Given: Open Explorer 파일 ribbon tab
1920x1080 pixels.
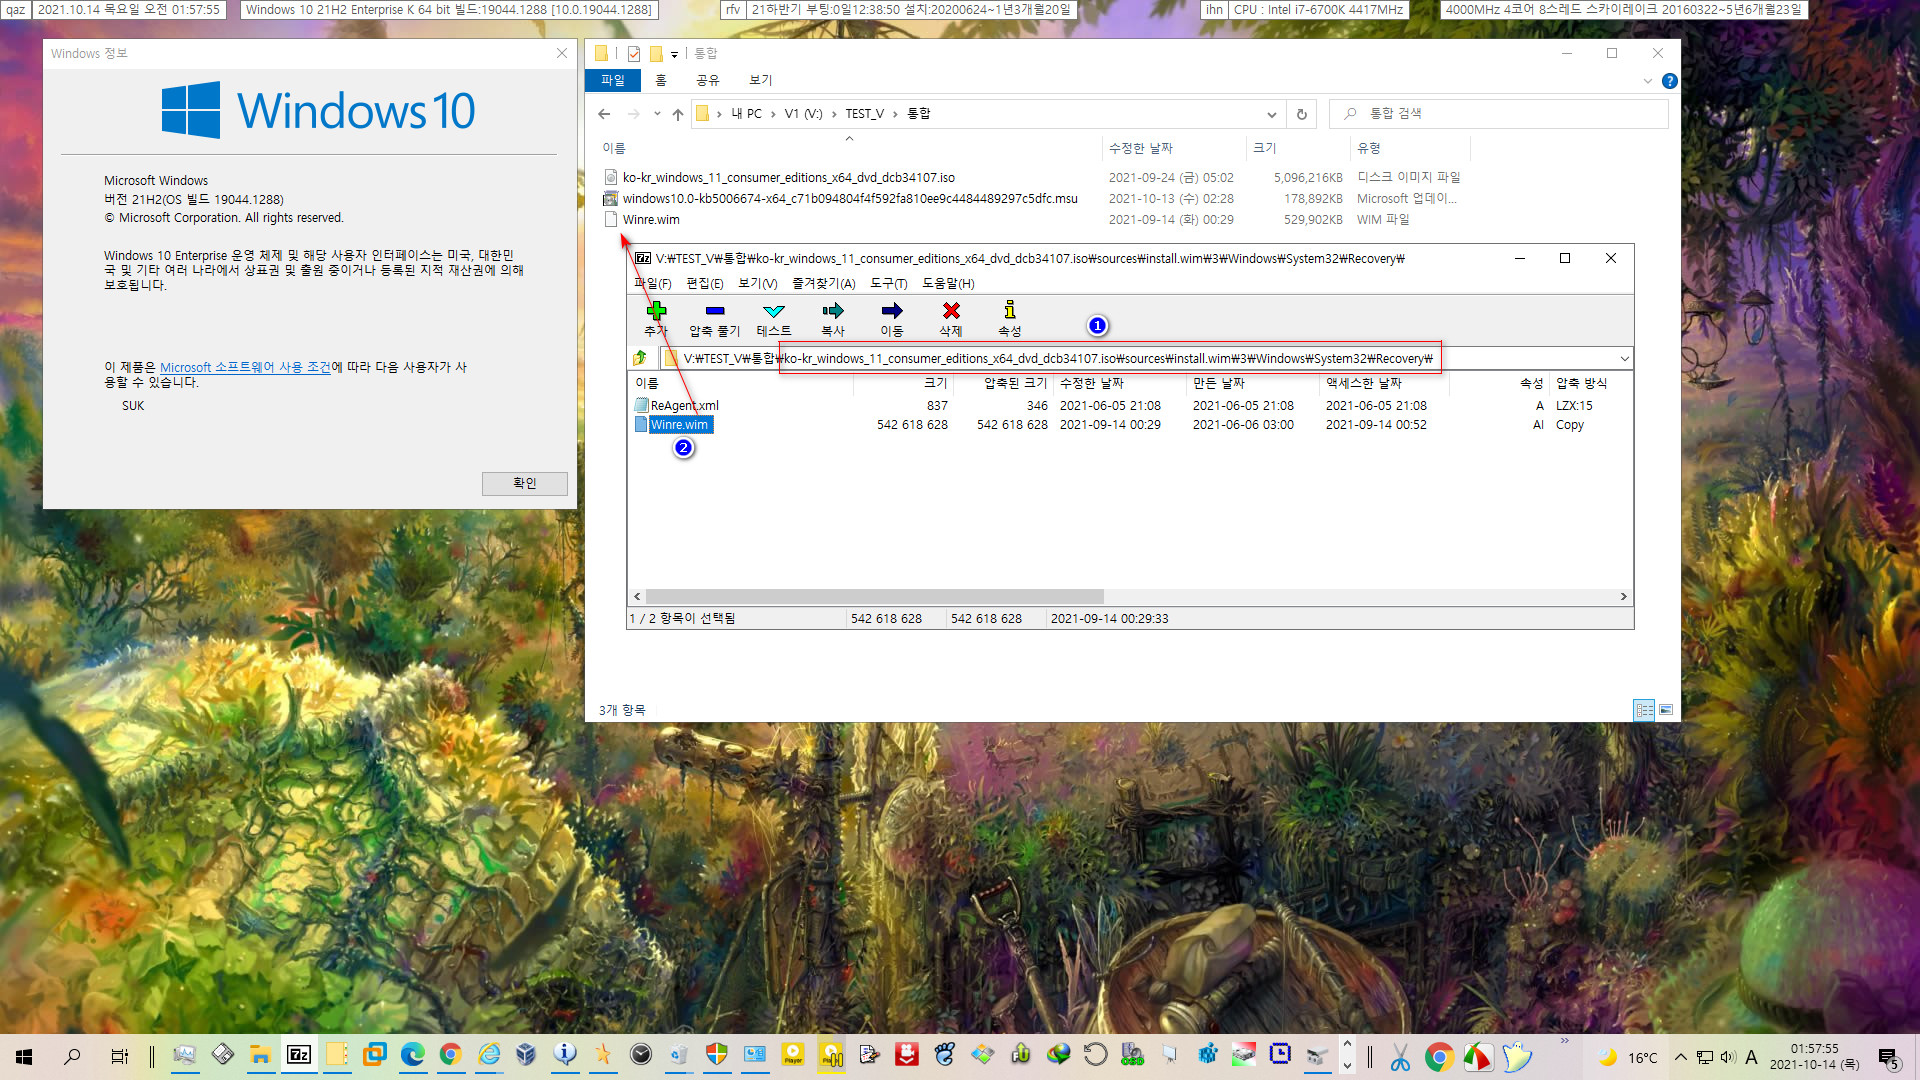Looking at the screenshot, I should coord(613,80).
